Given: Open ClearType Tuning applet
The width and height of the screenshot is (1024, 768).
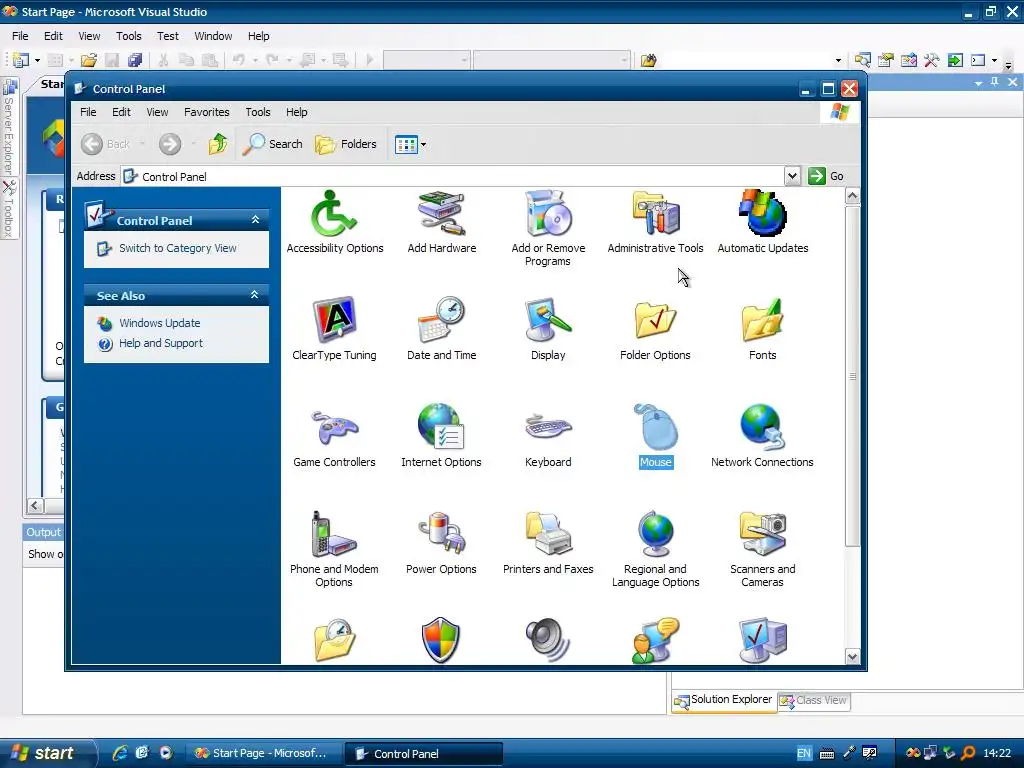Looking at the screenshot, I should coord(334,330).
